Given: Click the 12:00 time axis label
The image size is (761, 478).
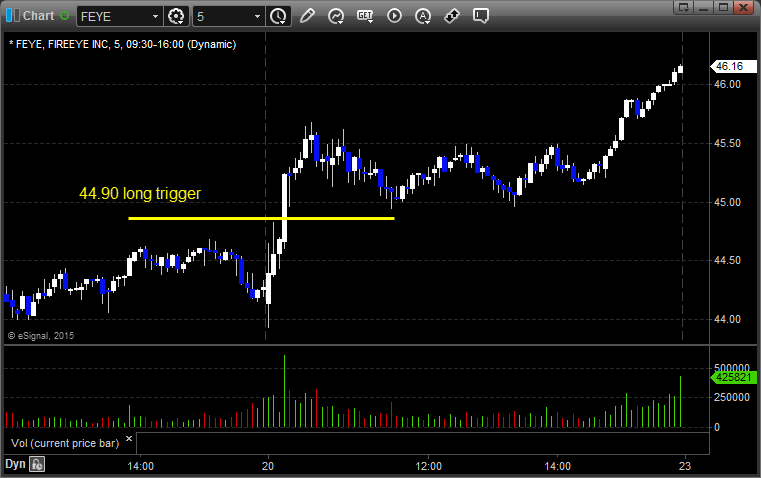Looking at the screenshot, I should point(429,466).
